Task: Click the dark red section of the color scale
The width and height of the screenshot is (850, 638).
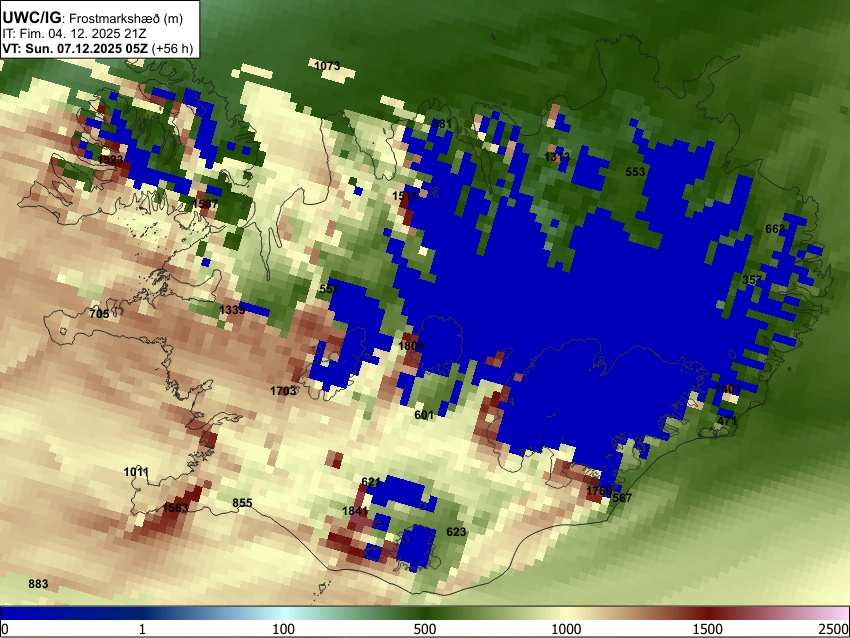Action: 708,614
